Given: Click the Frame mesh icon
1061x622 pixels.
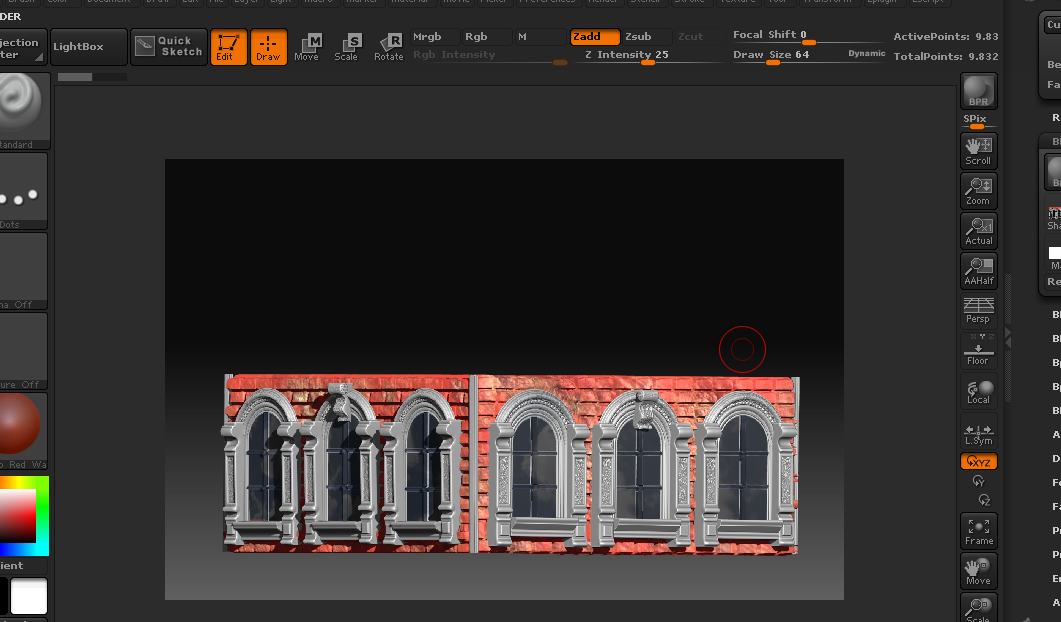Looking at the screenshot, I should pos(978,530).
